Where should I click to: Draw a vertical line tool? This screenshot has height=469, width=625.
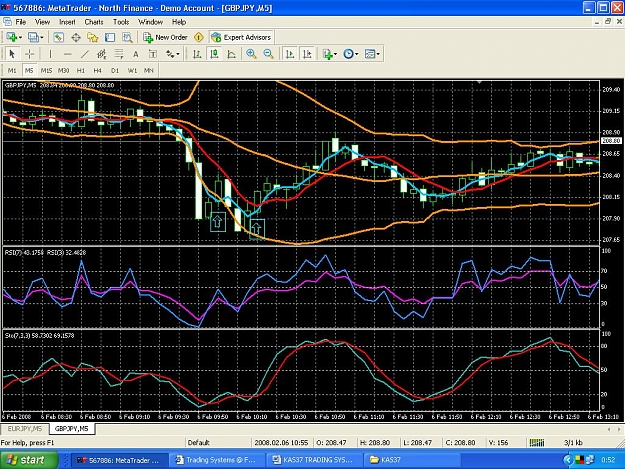[50, 54]
